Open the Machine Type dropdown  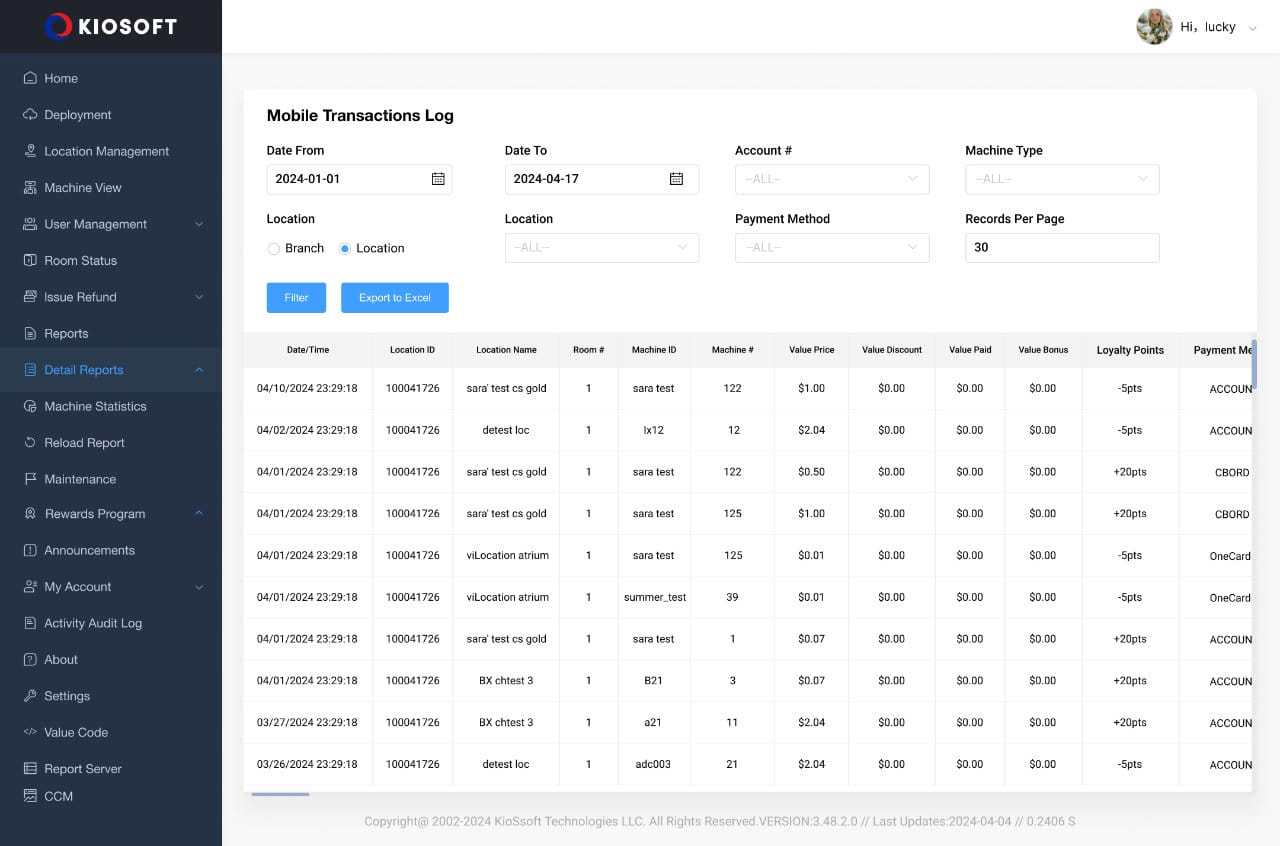(1061, 179)
